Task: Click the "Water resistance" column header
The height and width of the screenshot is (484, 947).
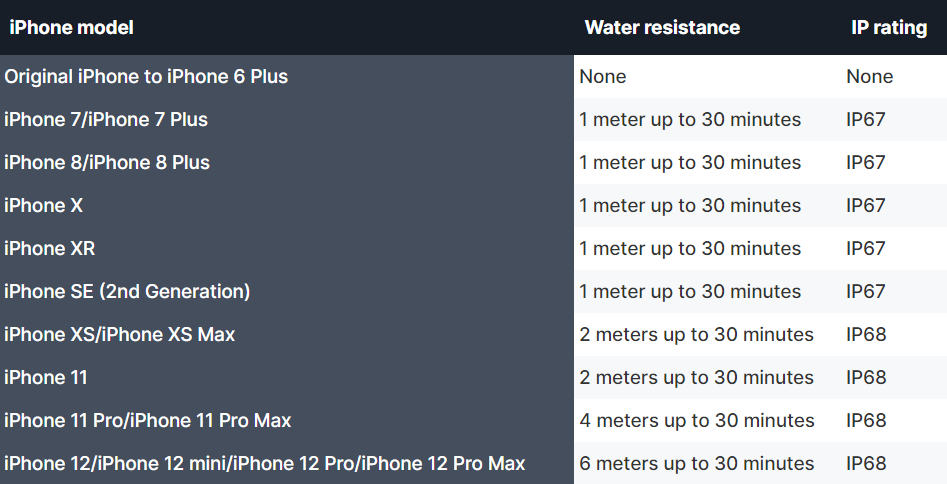Action: (x=662, y=28)
